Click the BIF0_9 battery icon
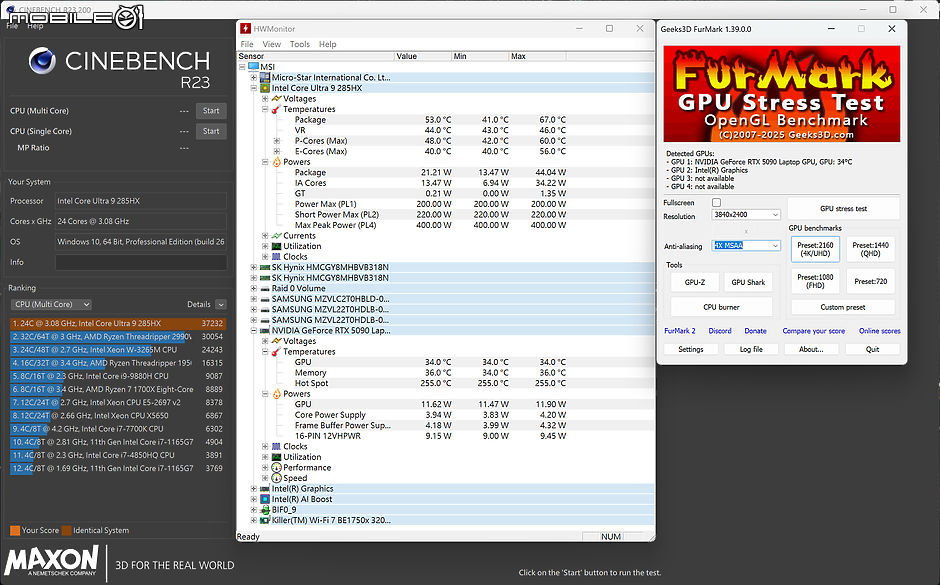Viewport: 940px width, 585px height. [265, 510]
